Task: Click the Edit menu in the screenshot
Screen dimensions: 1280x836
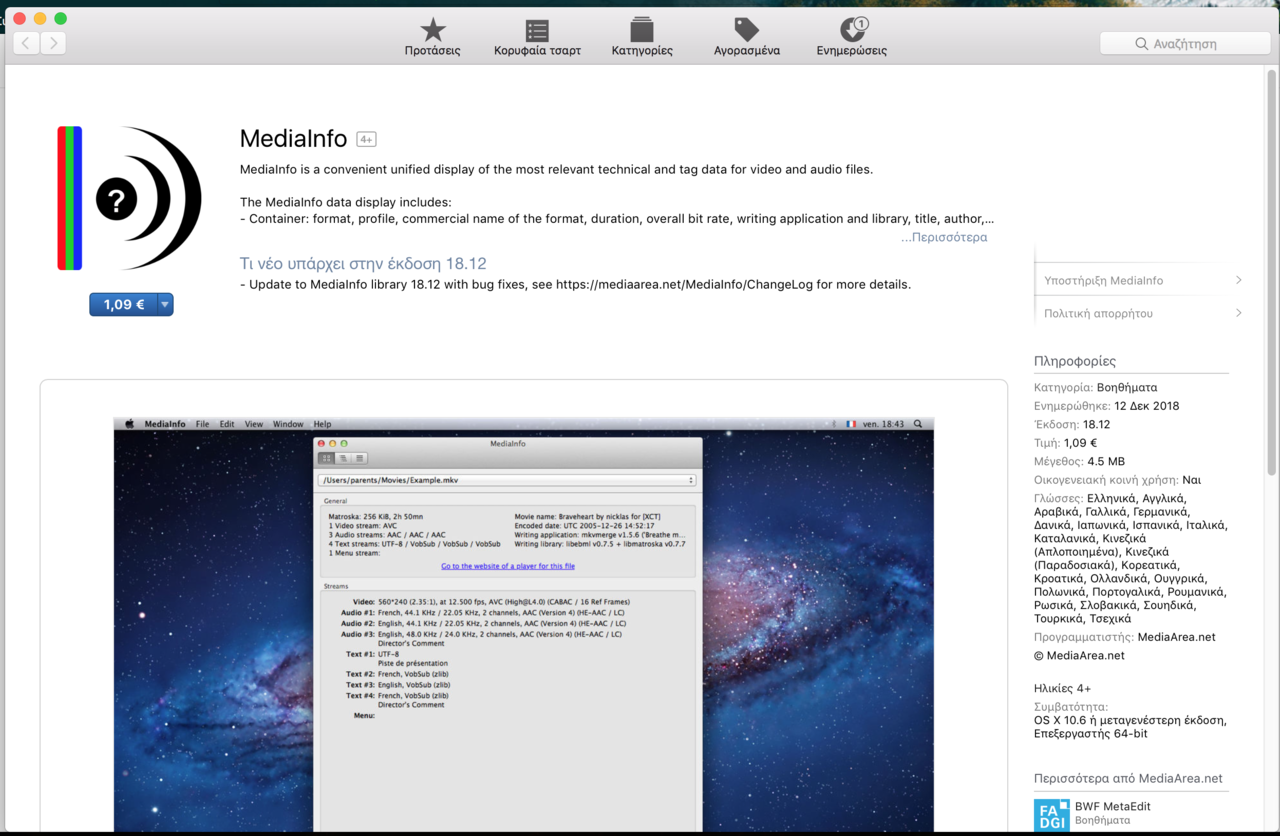Action: 227,424
